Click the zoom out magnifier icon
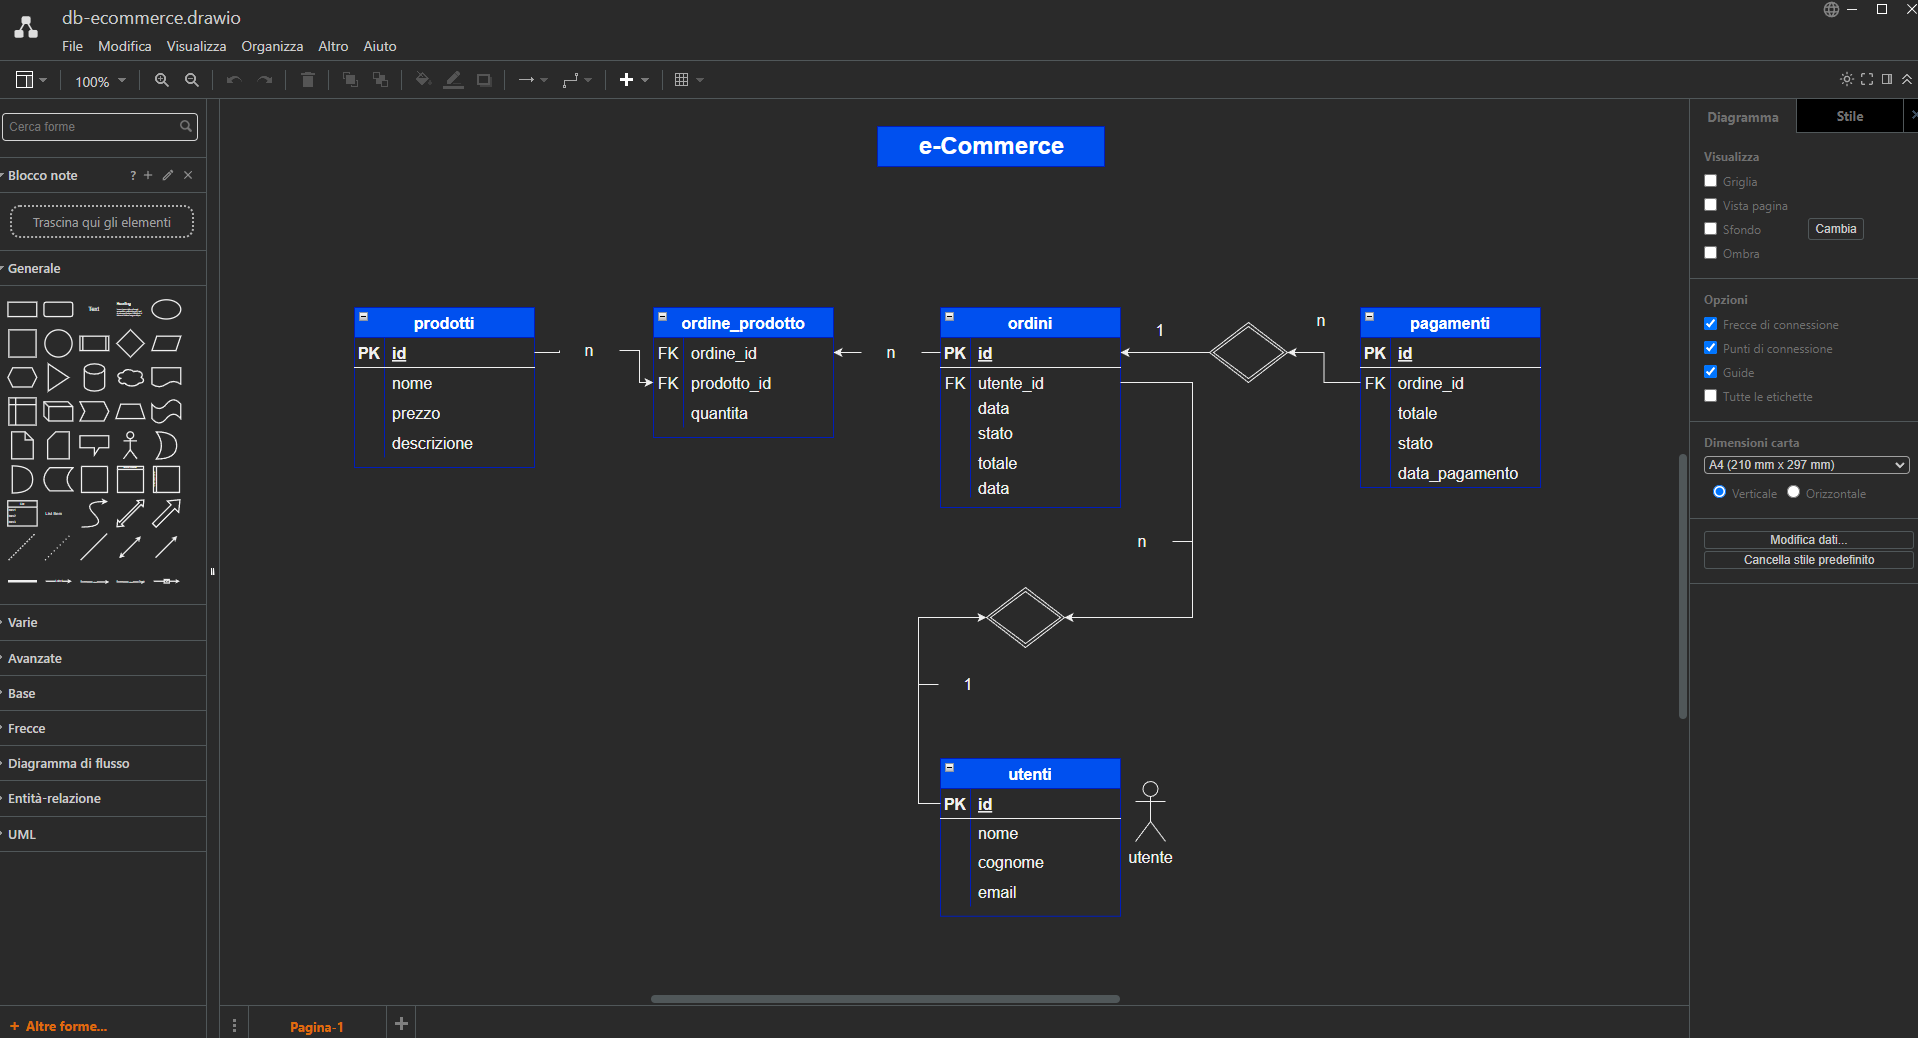The height and width of the screenshot is (1038, 1918). (192, 80)
